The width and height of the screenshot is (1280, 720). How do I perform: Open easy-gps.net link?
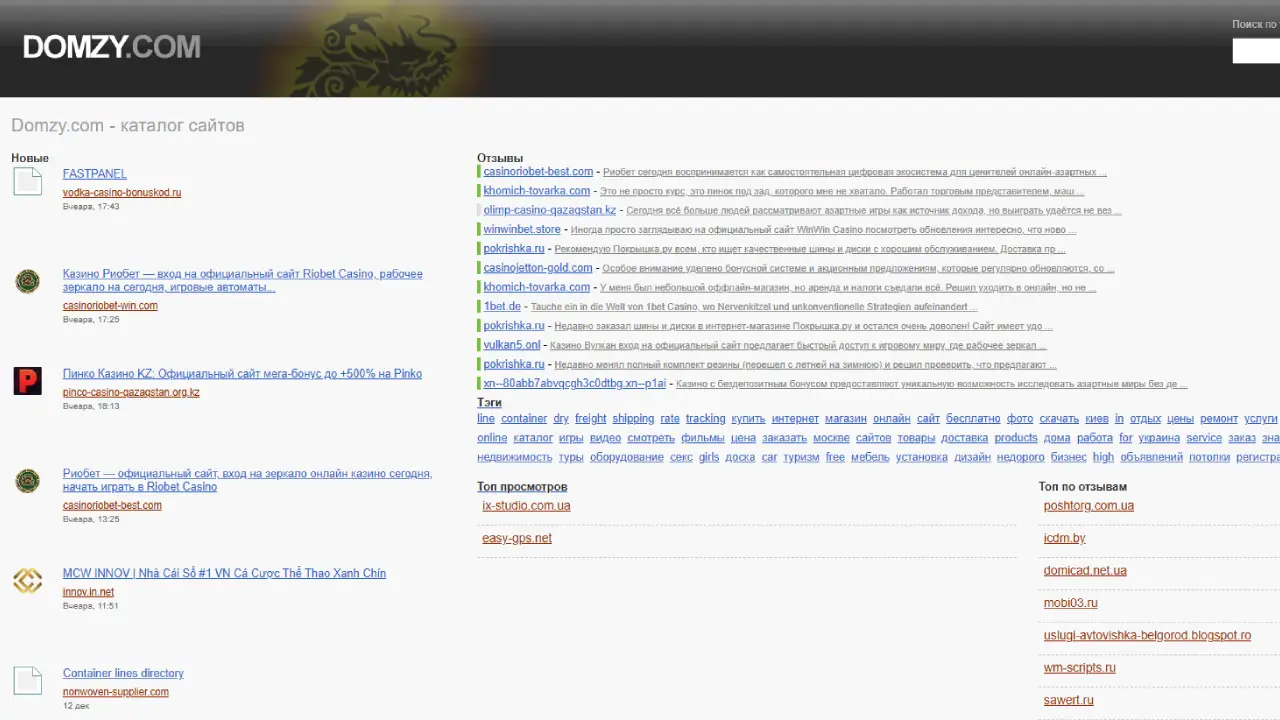click(x=516, y=539)
